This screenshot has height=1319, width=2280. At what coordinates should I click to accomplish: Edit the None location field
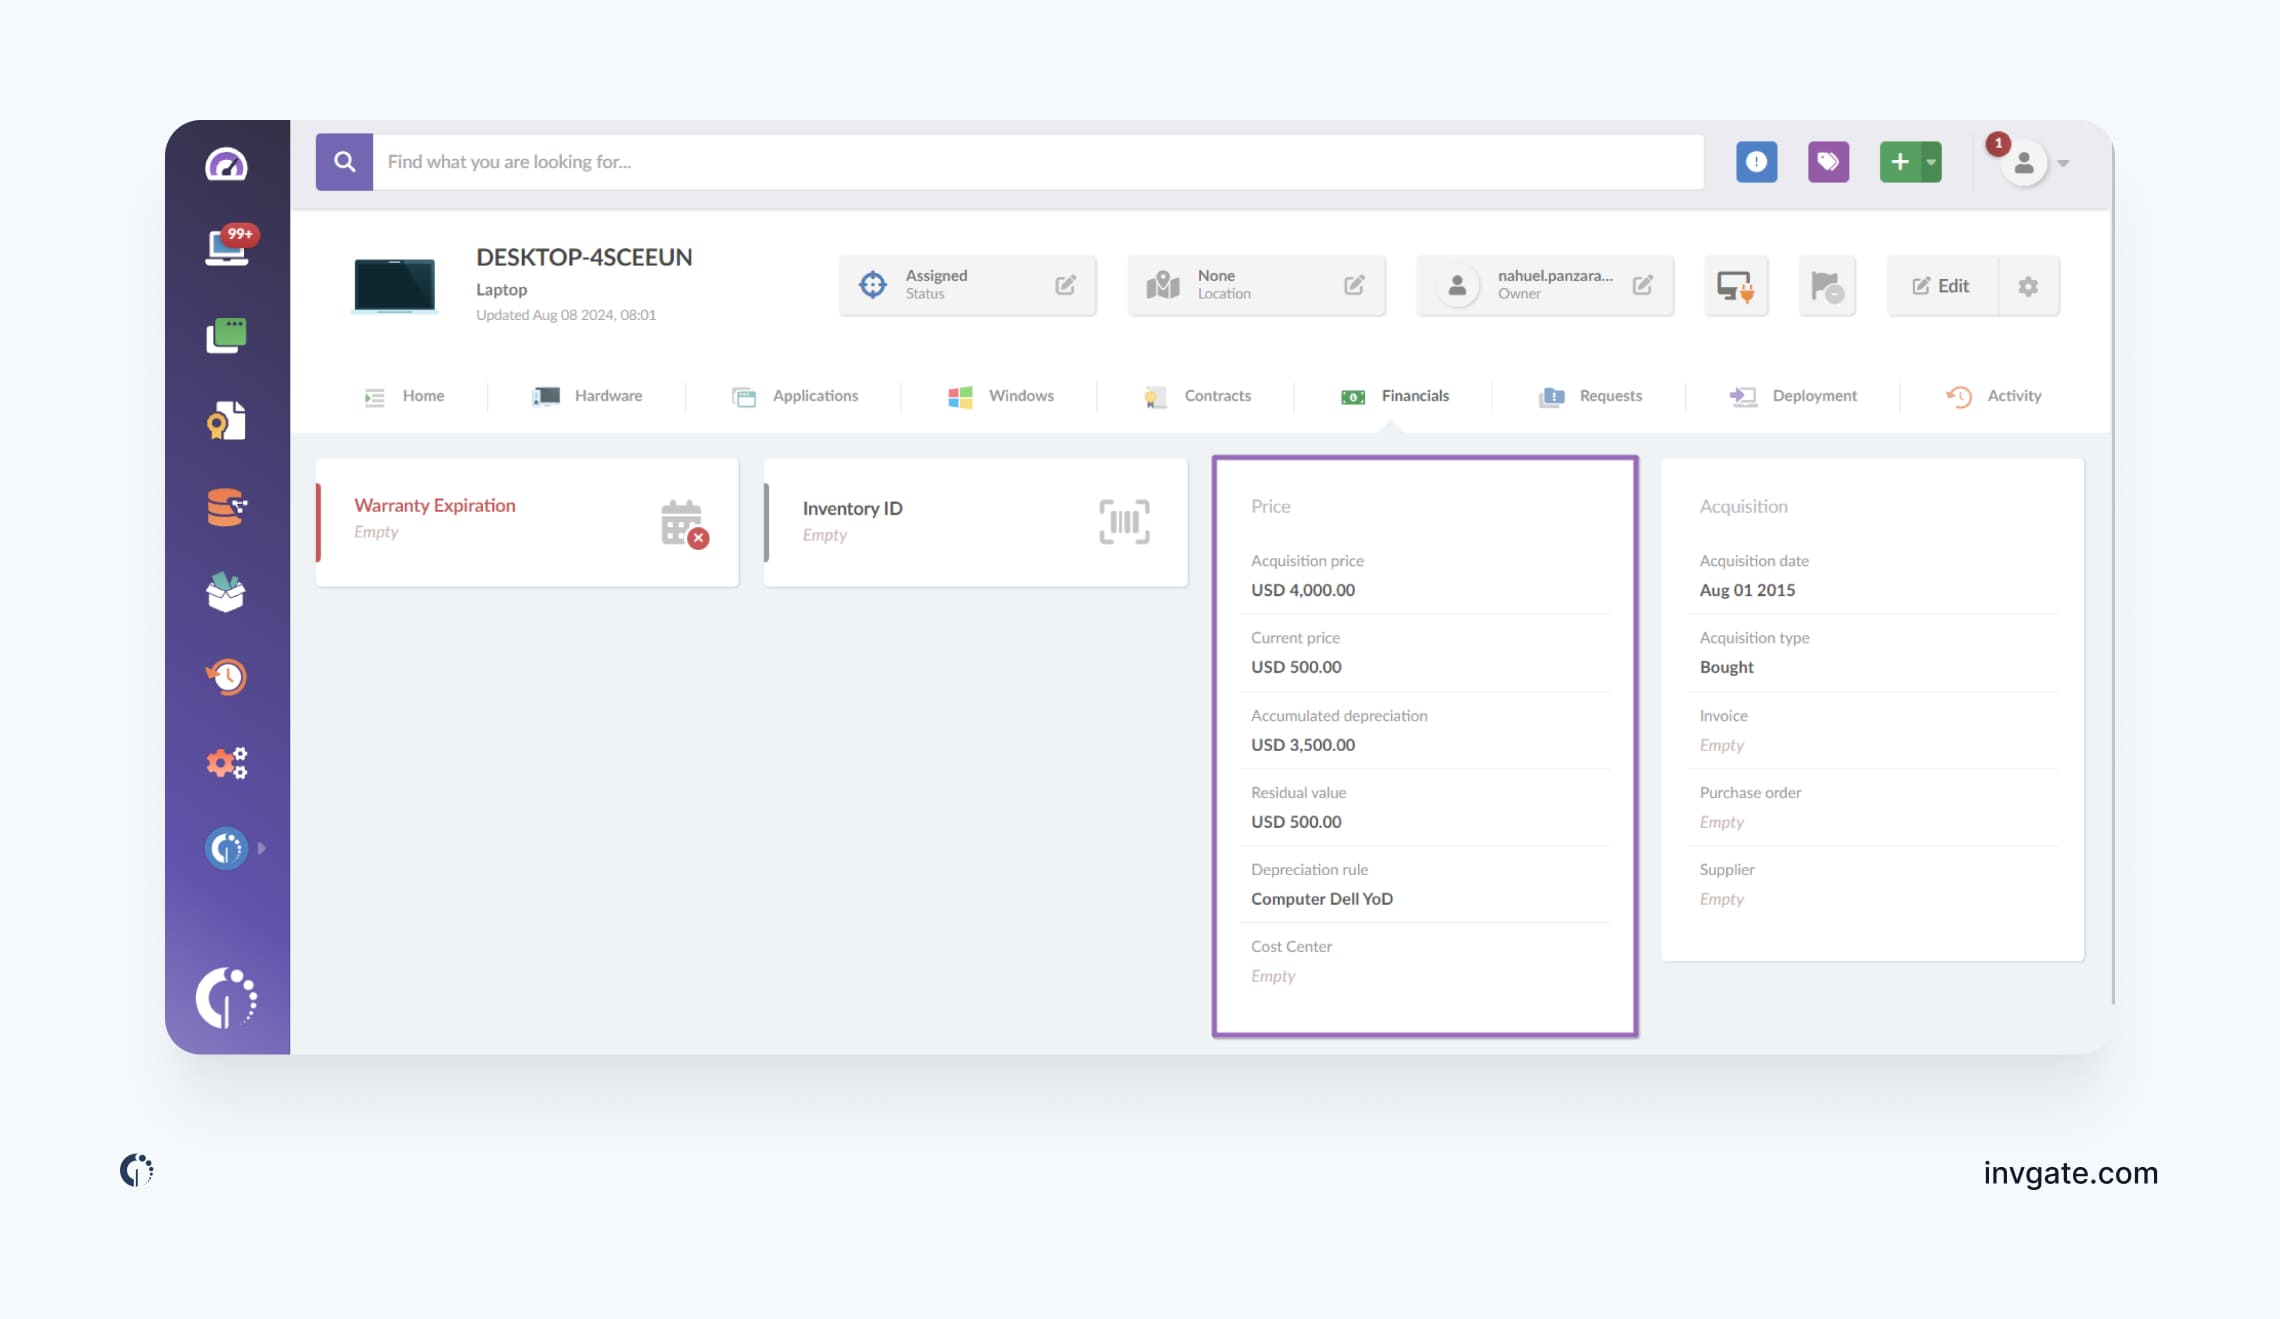click(x=1353, y=286)
